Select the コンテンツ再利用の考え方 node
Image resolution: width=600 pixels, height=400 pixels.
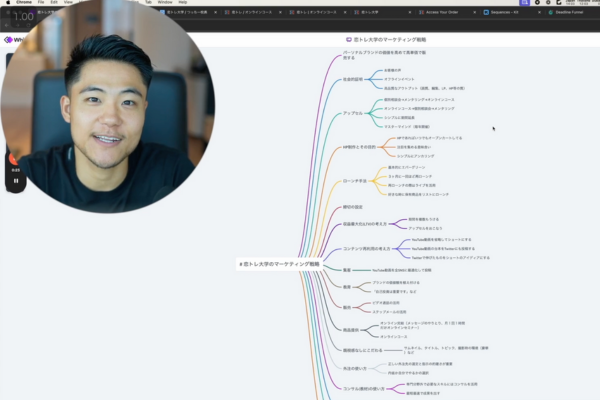[366, 249]
